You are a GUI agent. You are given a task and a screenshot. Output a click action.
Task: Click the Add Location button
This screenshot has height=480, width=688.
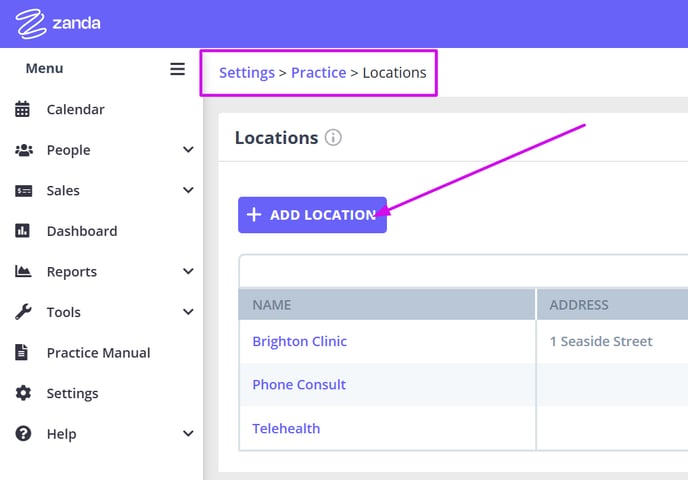pyautogui.click(x=312, y=215)
